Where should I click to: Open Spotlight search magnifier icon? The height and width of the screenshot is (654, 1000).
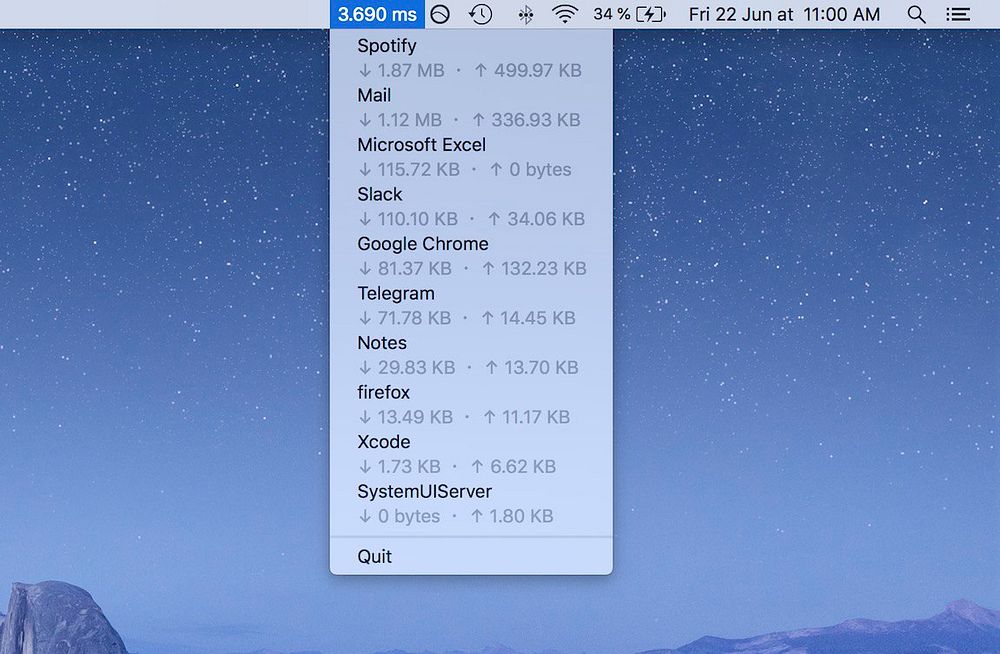pos(916,14)
